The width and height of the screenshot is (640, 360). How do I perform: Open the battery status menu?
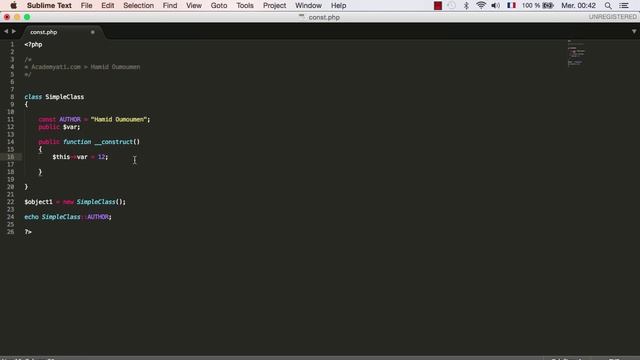(538, 5)
